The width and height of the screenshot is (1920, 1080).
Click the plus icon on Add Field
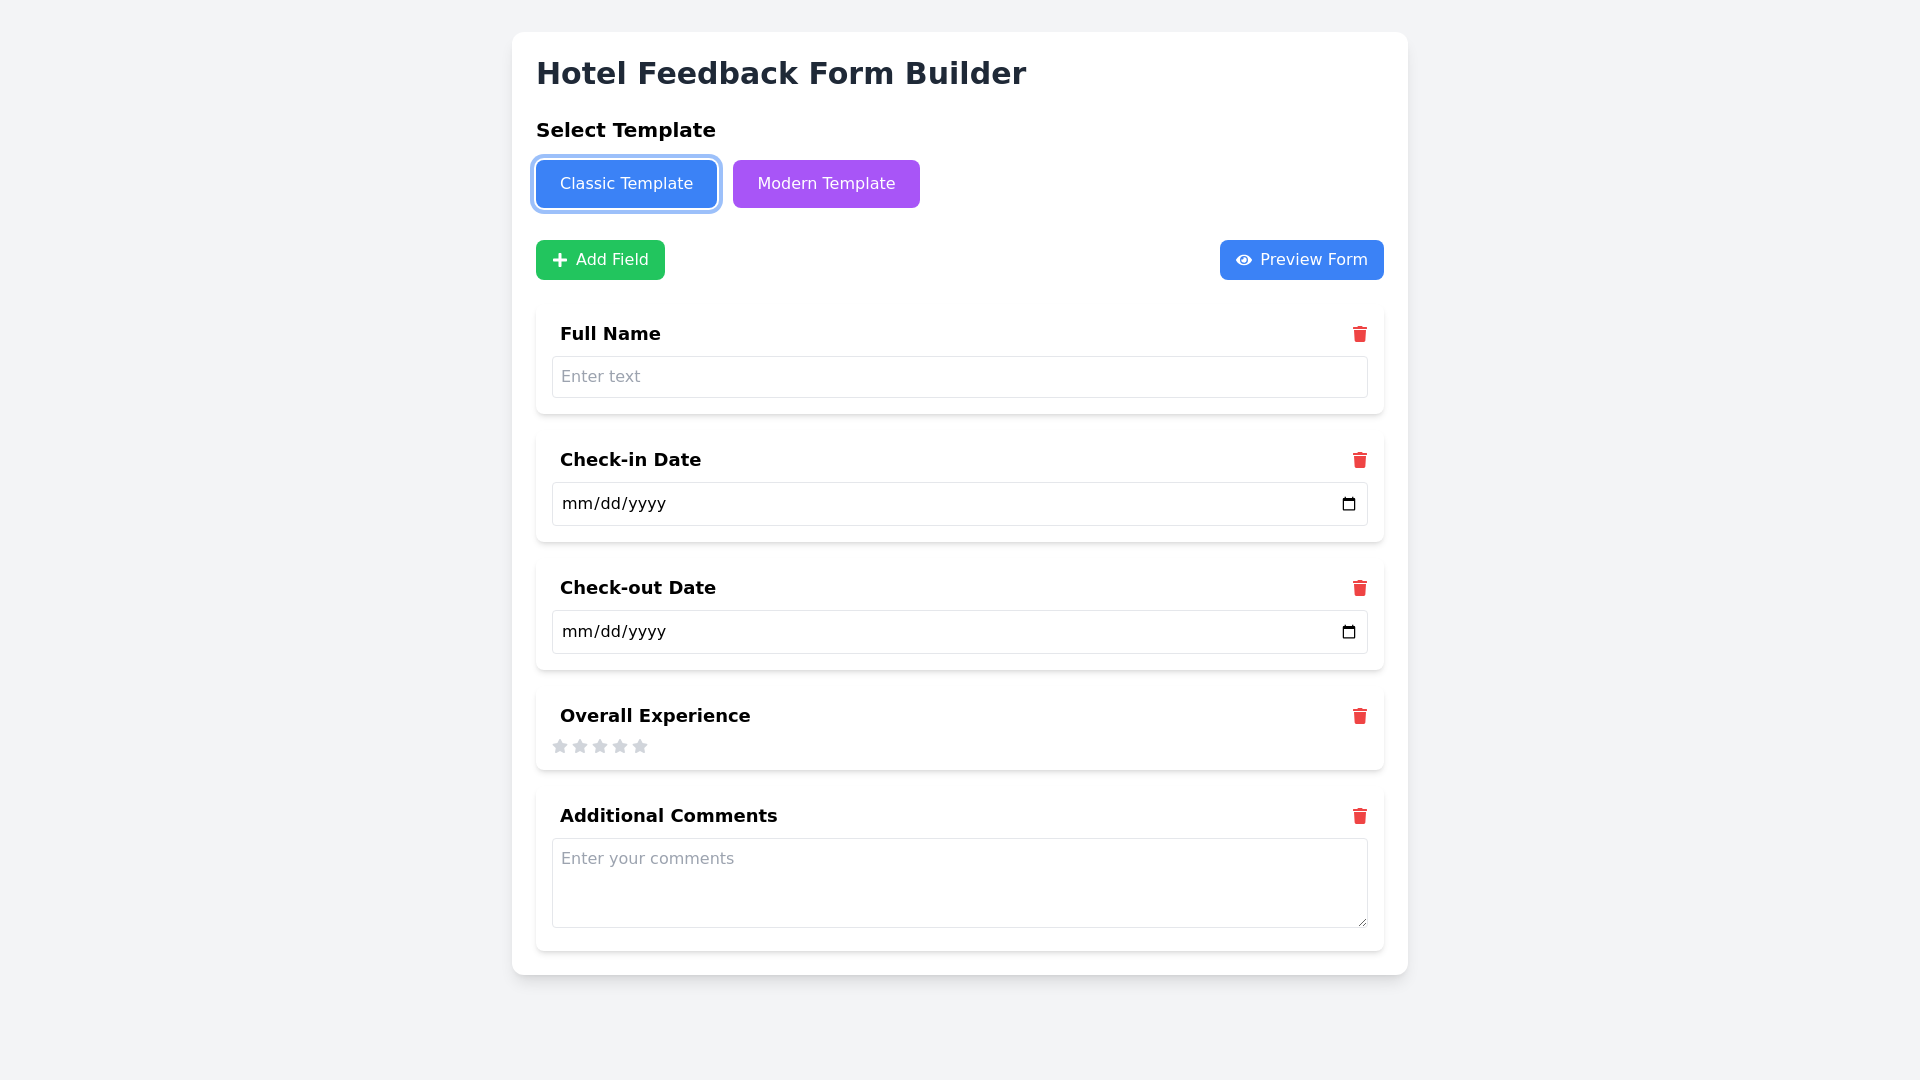559,260
